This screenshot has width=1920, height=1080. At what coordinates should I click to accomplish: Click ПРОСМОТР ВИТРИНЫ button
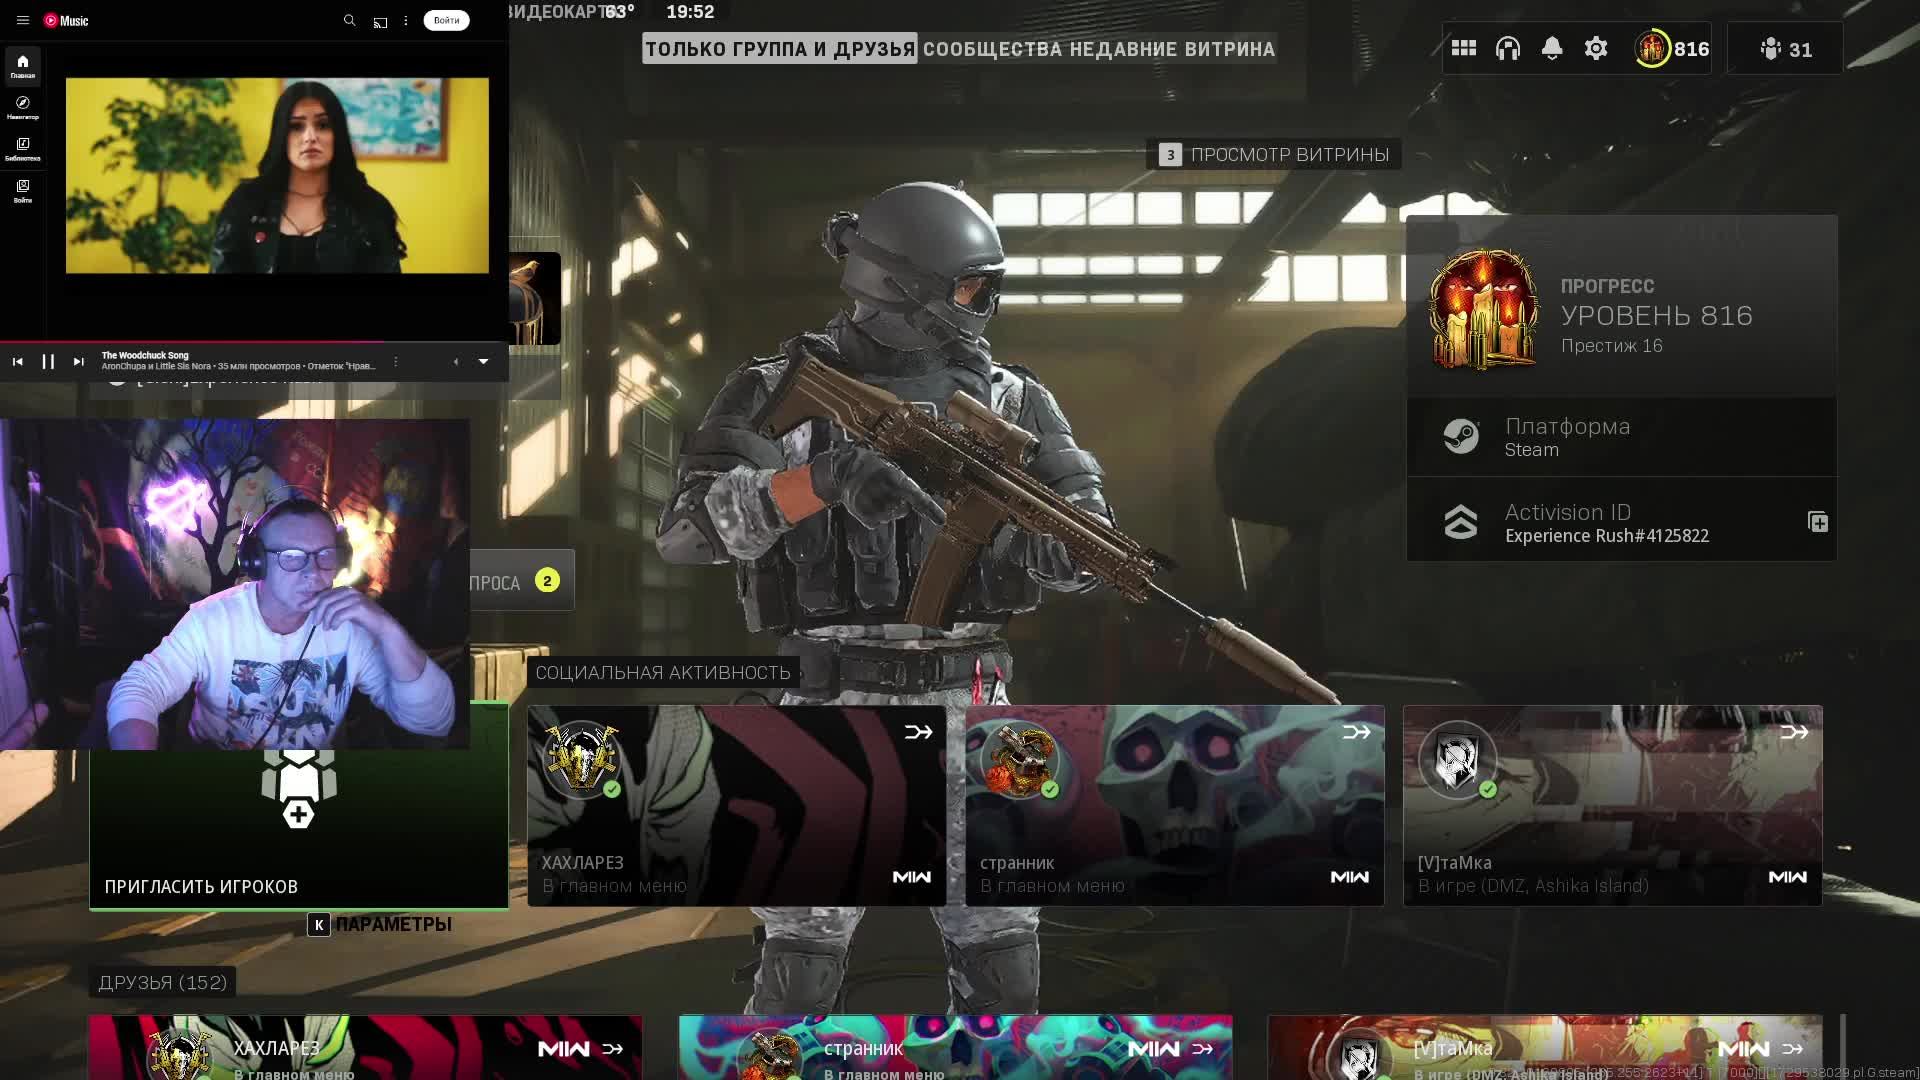point(1273,154)
